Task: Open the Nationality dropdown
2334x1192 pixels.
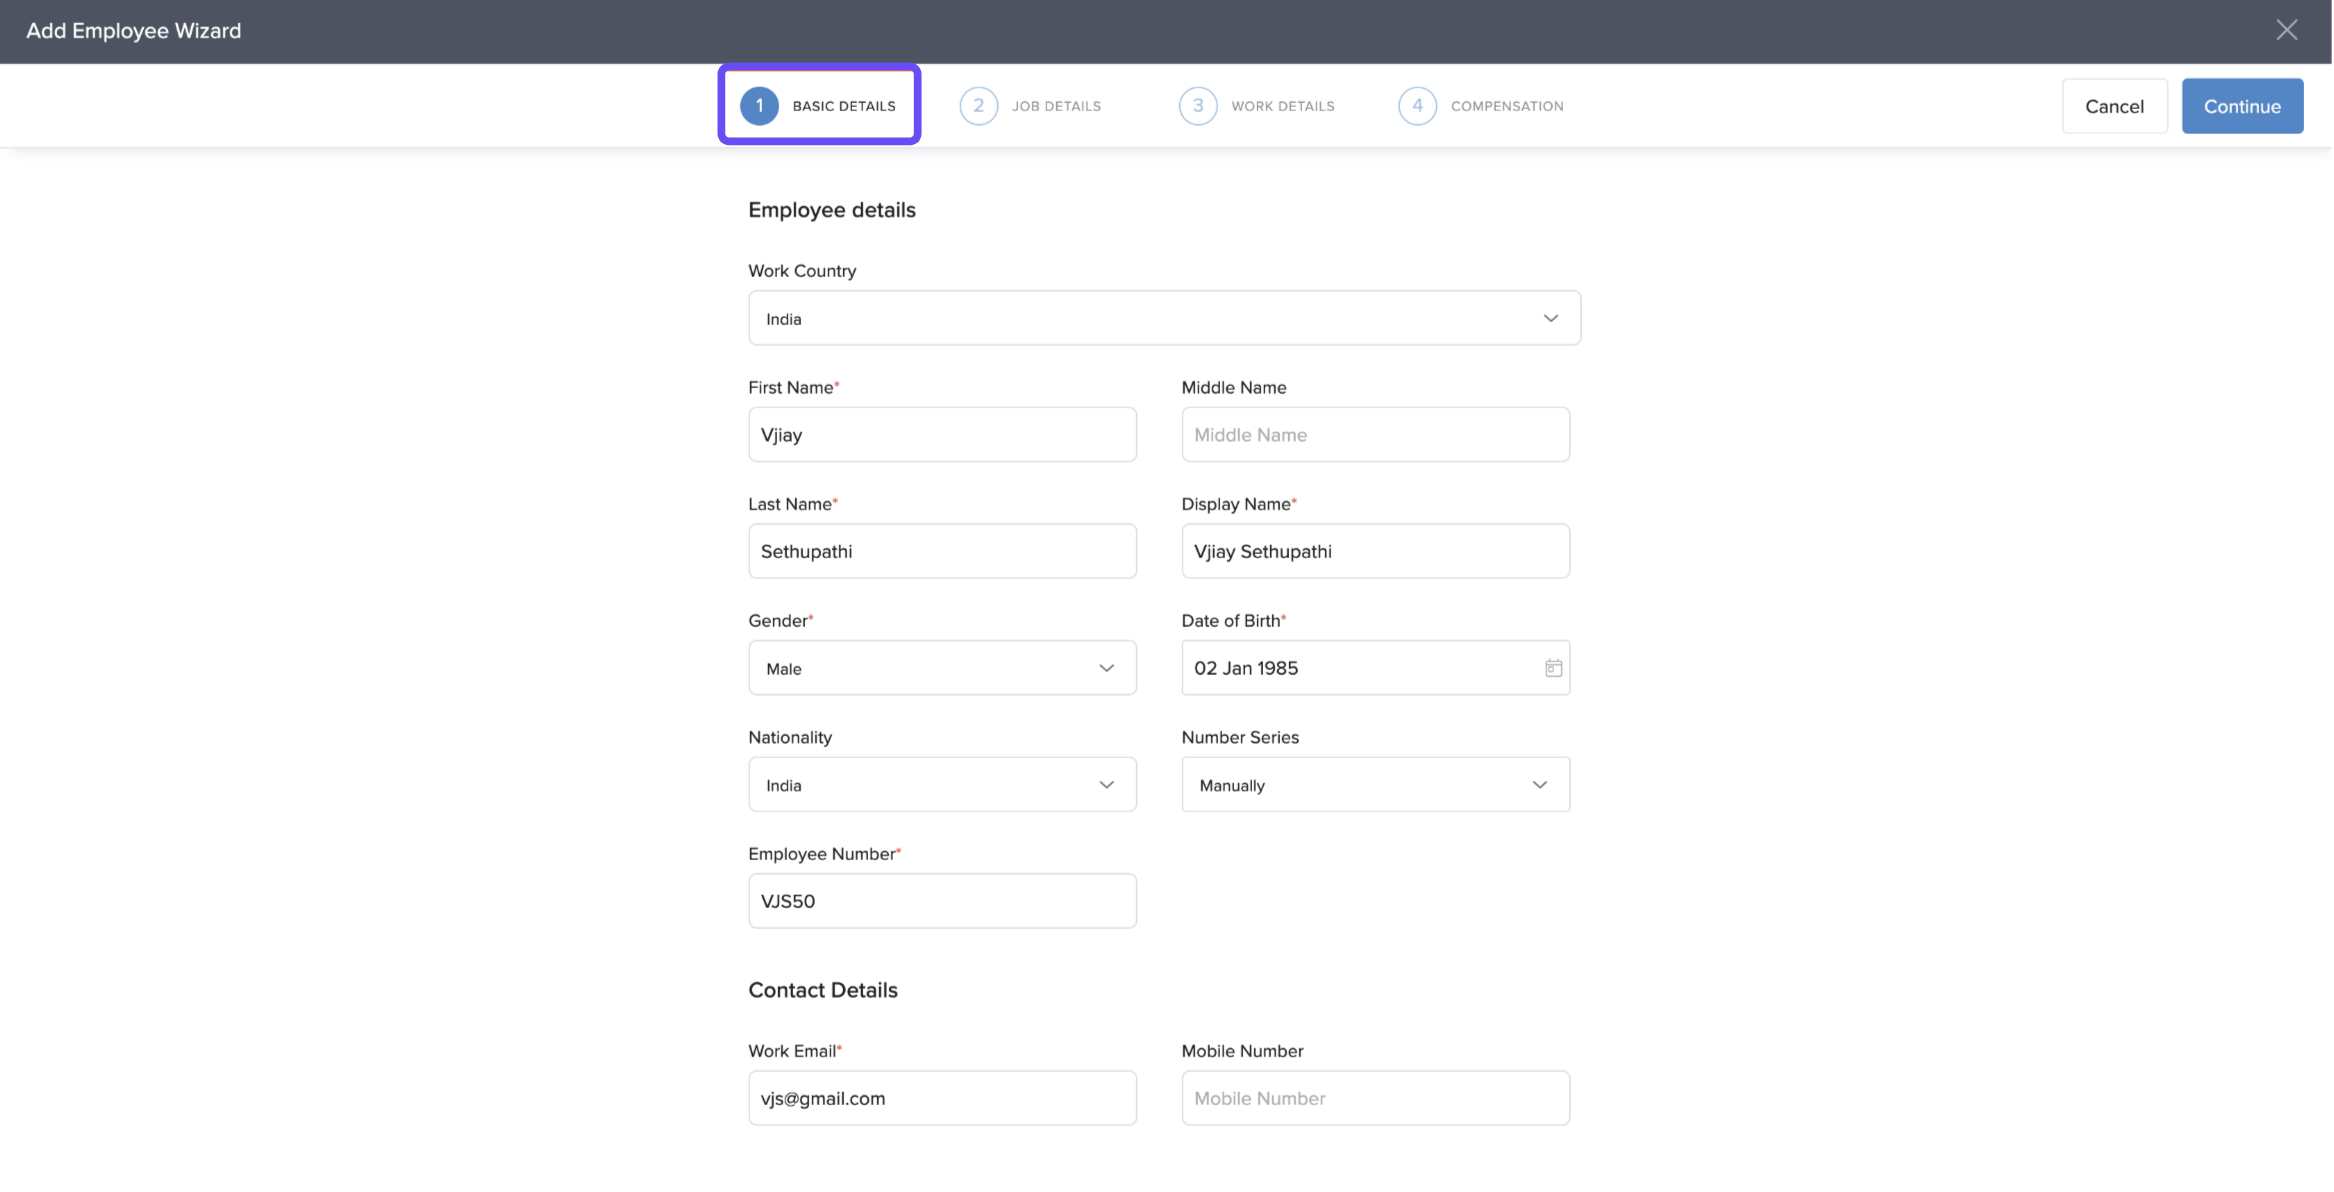Action: point(941,785)
